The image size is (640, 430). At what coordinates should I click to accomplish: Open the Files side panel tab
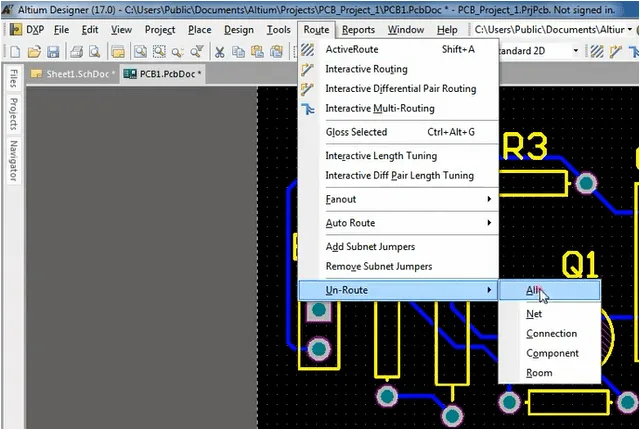(13, 79)
